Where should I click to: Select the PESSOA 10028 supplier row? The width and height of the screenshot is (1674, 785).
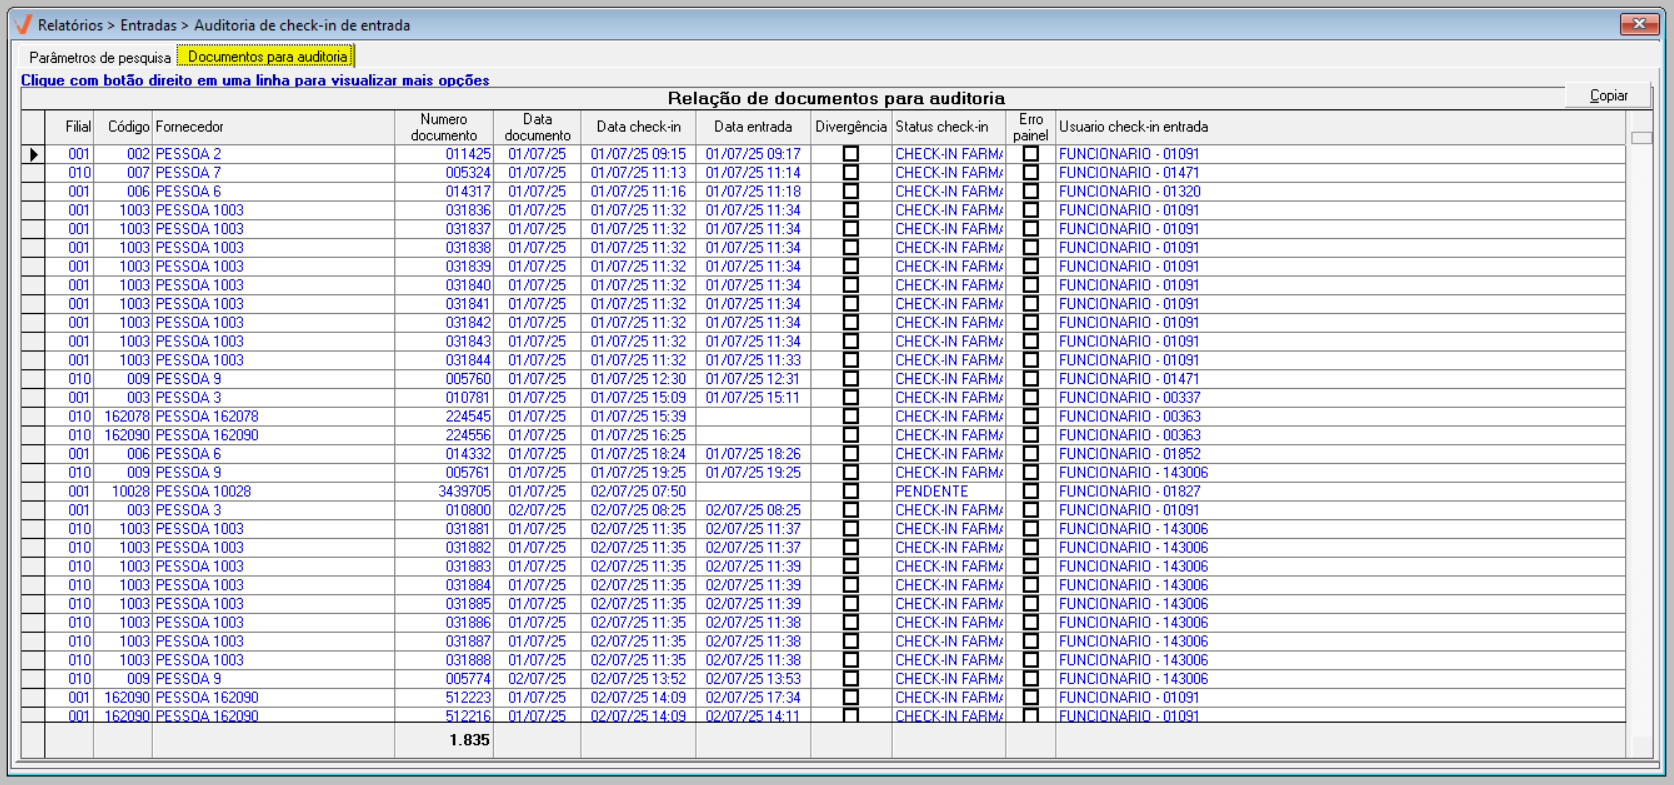click(x=203, y=492)
